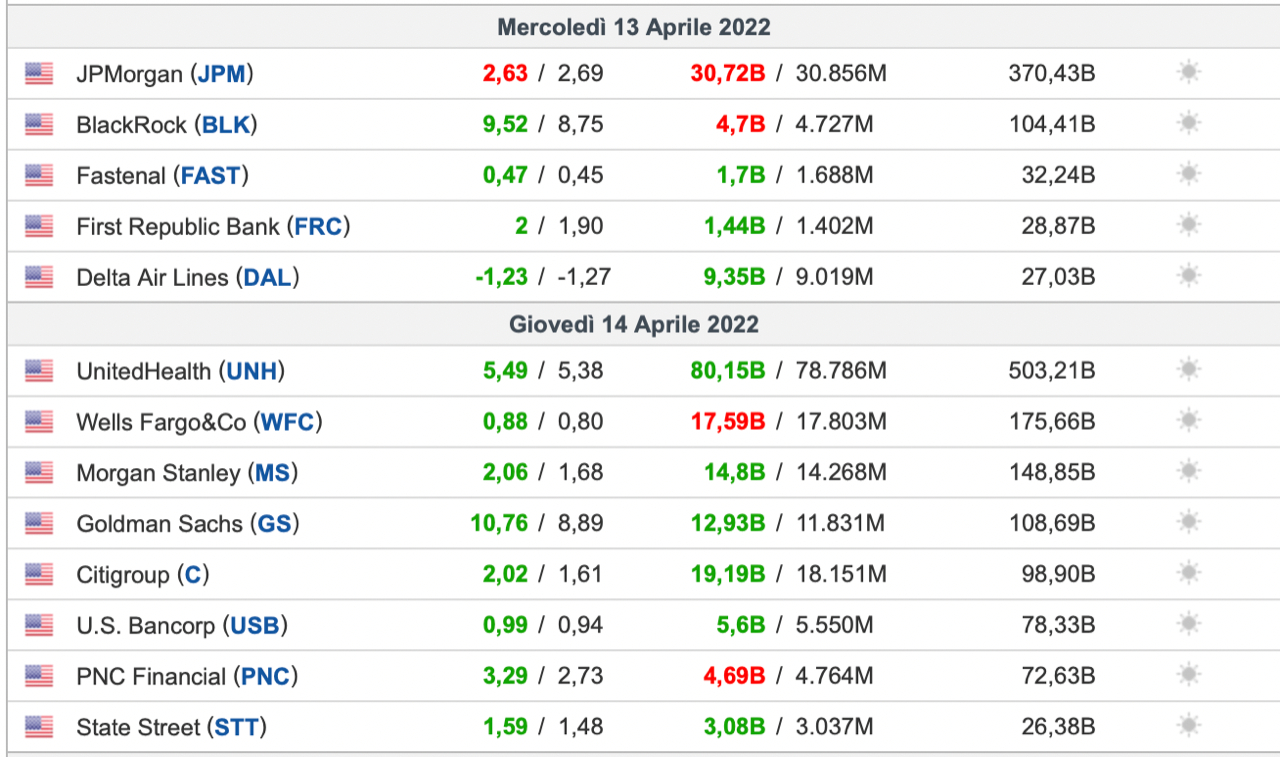Click the US flag icon beside Fastenal
The image size is (1280, 757).
(x=39, y=175)
